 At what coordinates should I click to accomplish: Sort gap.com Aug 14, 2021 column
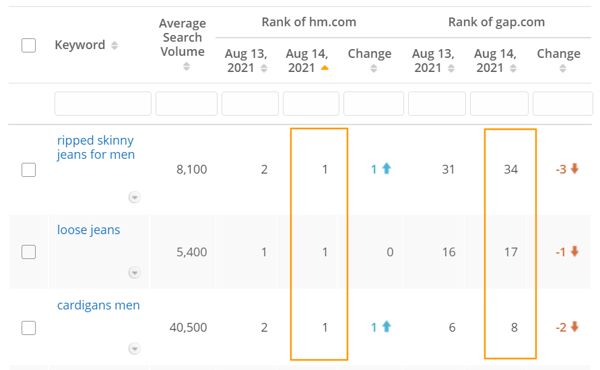click(x=513, y=68)
